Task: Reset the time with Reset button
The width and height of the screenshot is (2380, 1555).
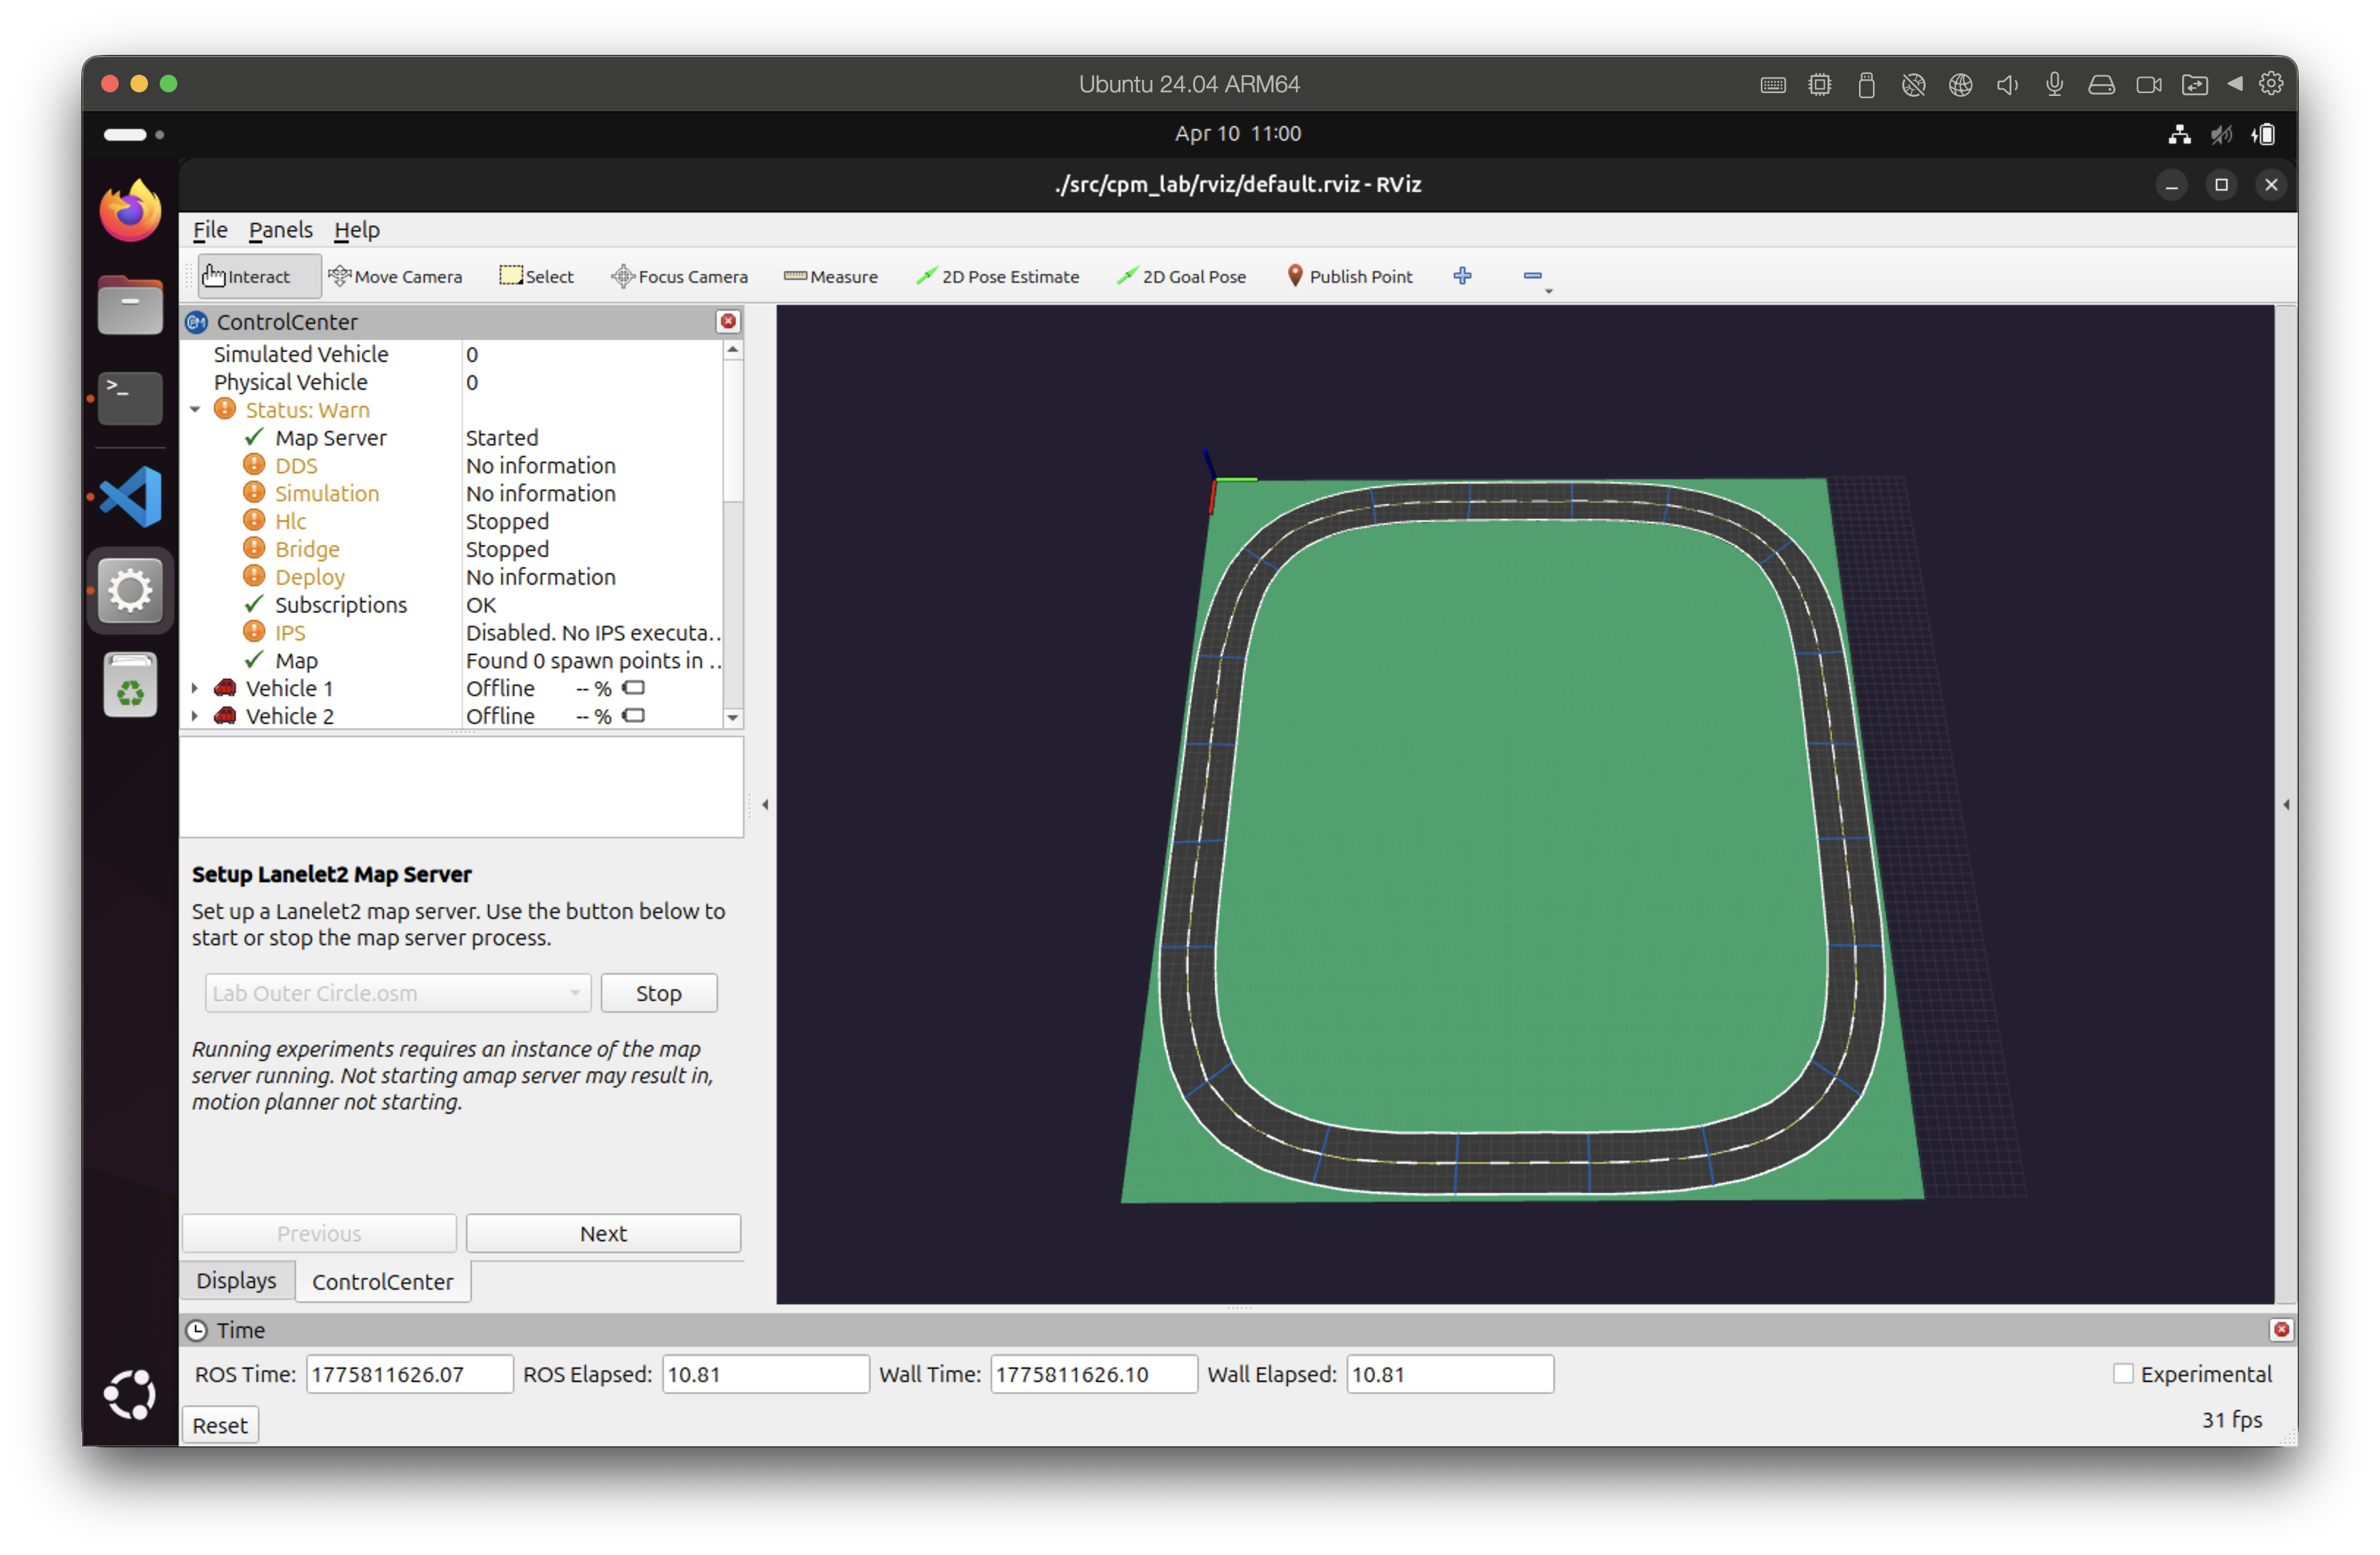Action: (x=220, y=1425)
